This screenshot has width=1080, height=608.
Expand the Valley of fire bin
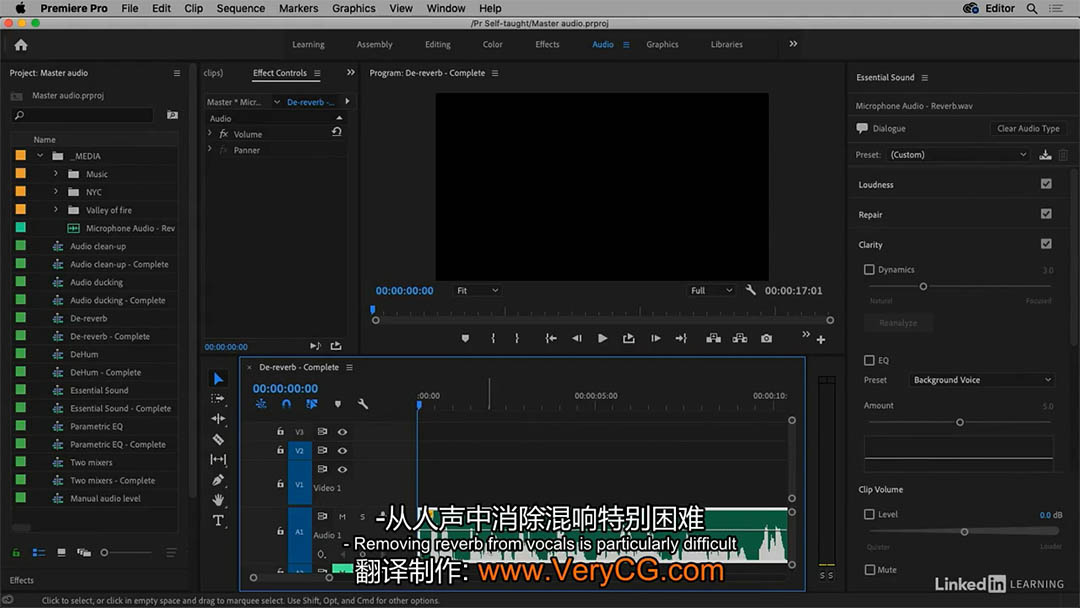coord(56,210)
